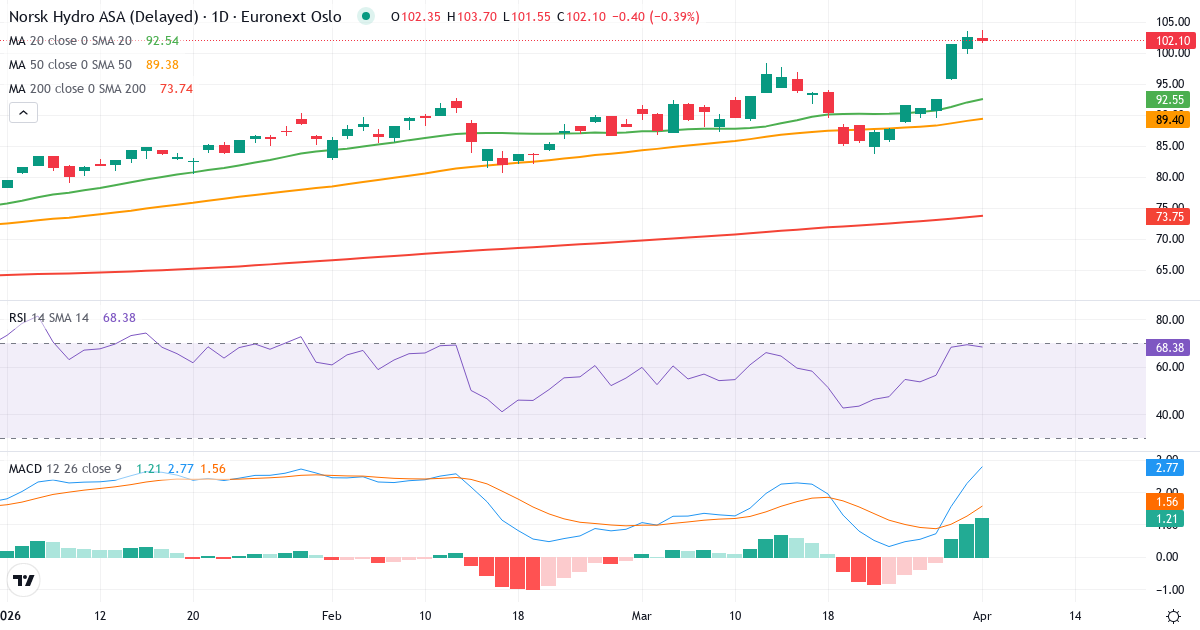This screenshot has height=630, width=1200.
Task: Select the MA 20 indicator legend
Action: (x=70, y=41)
